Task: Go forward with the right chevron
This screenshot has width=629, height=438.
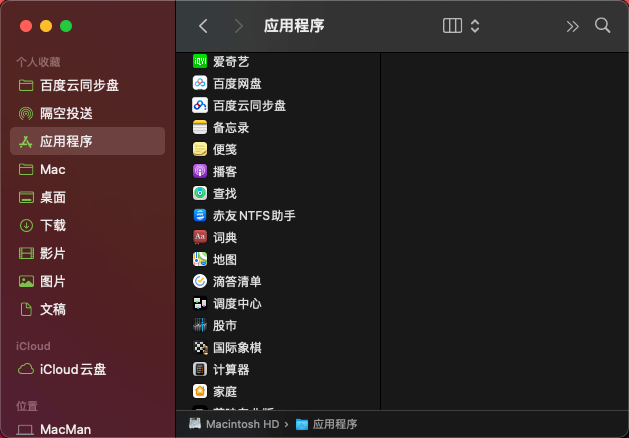Action: point(239,26)
